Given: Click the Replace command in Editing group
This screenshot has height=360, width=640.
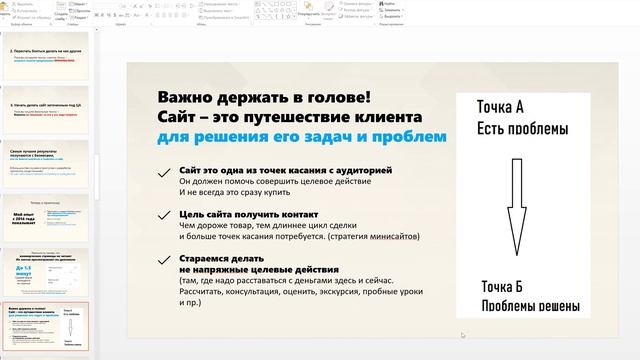Looking at the screenshot, I should (391, 10).
